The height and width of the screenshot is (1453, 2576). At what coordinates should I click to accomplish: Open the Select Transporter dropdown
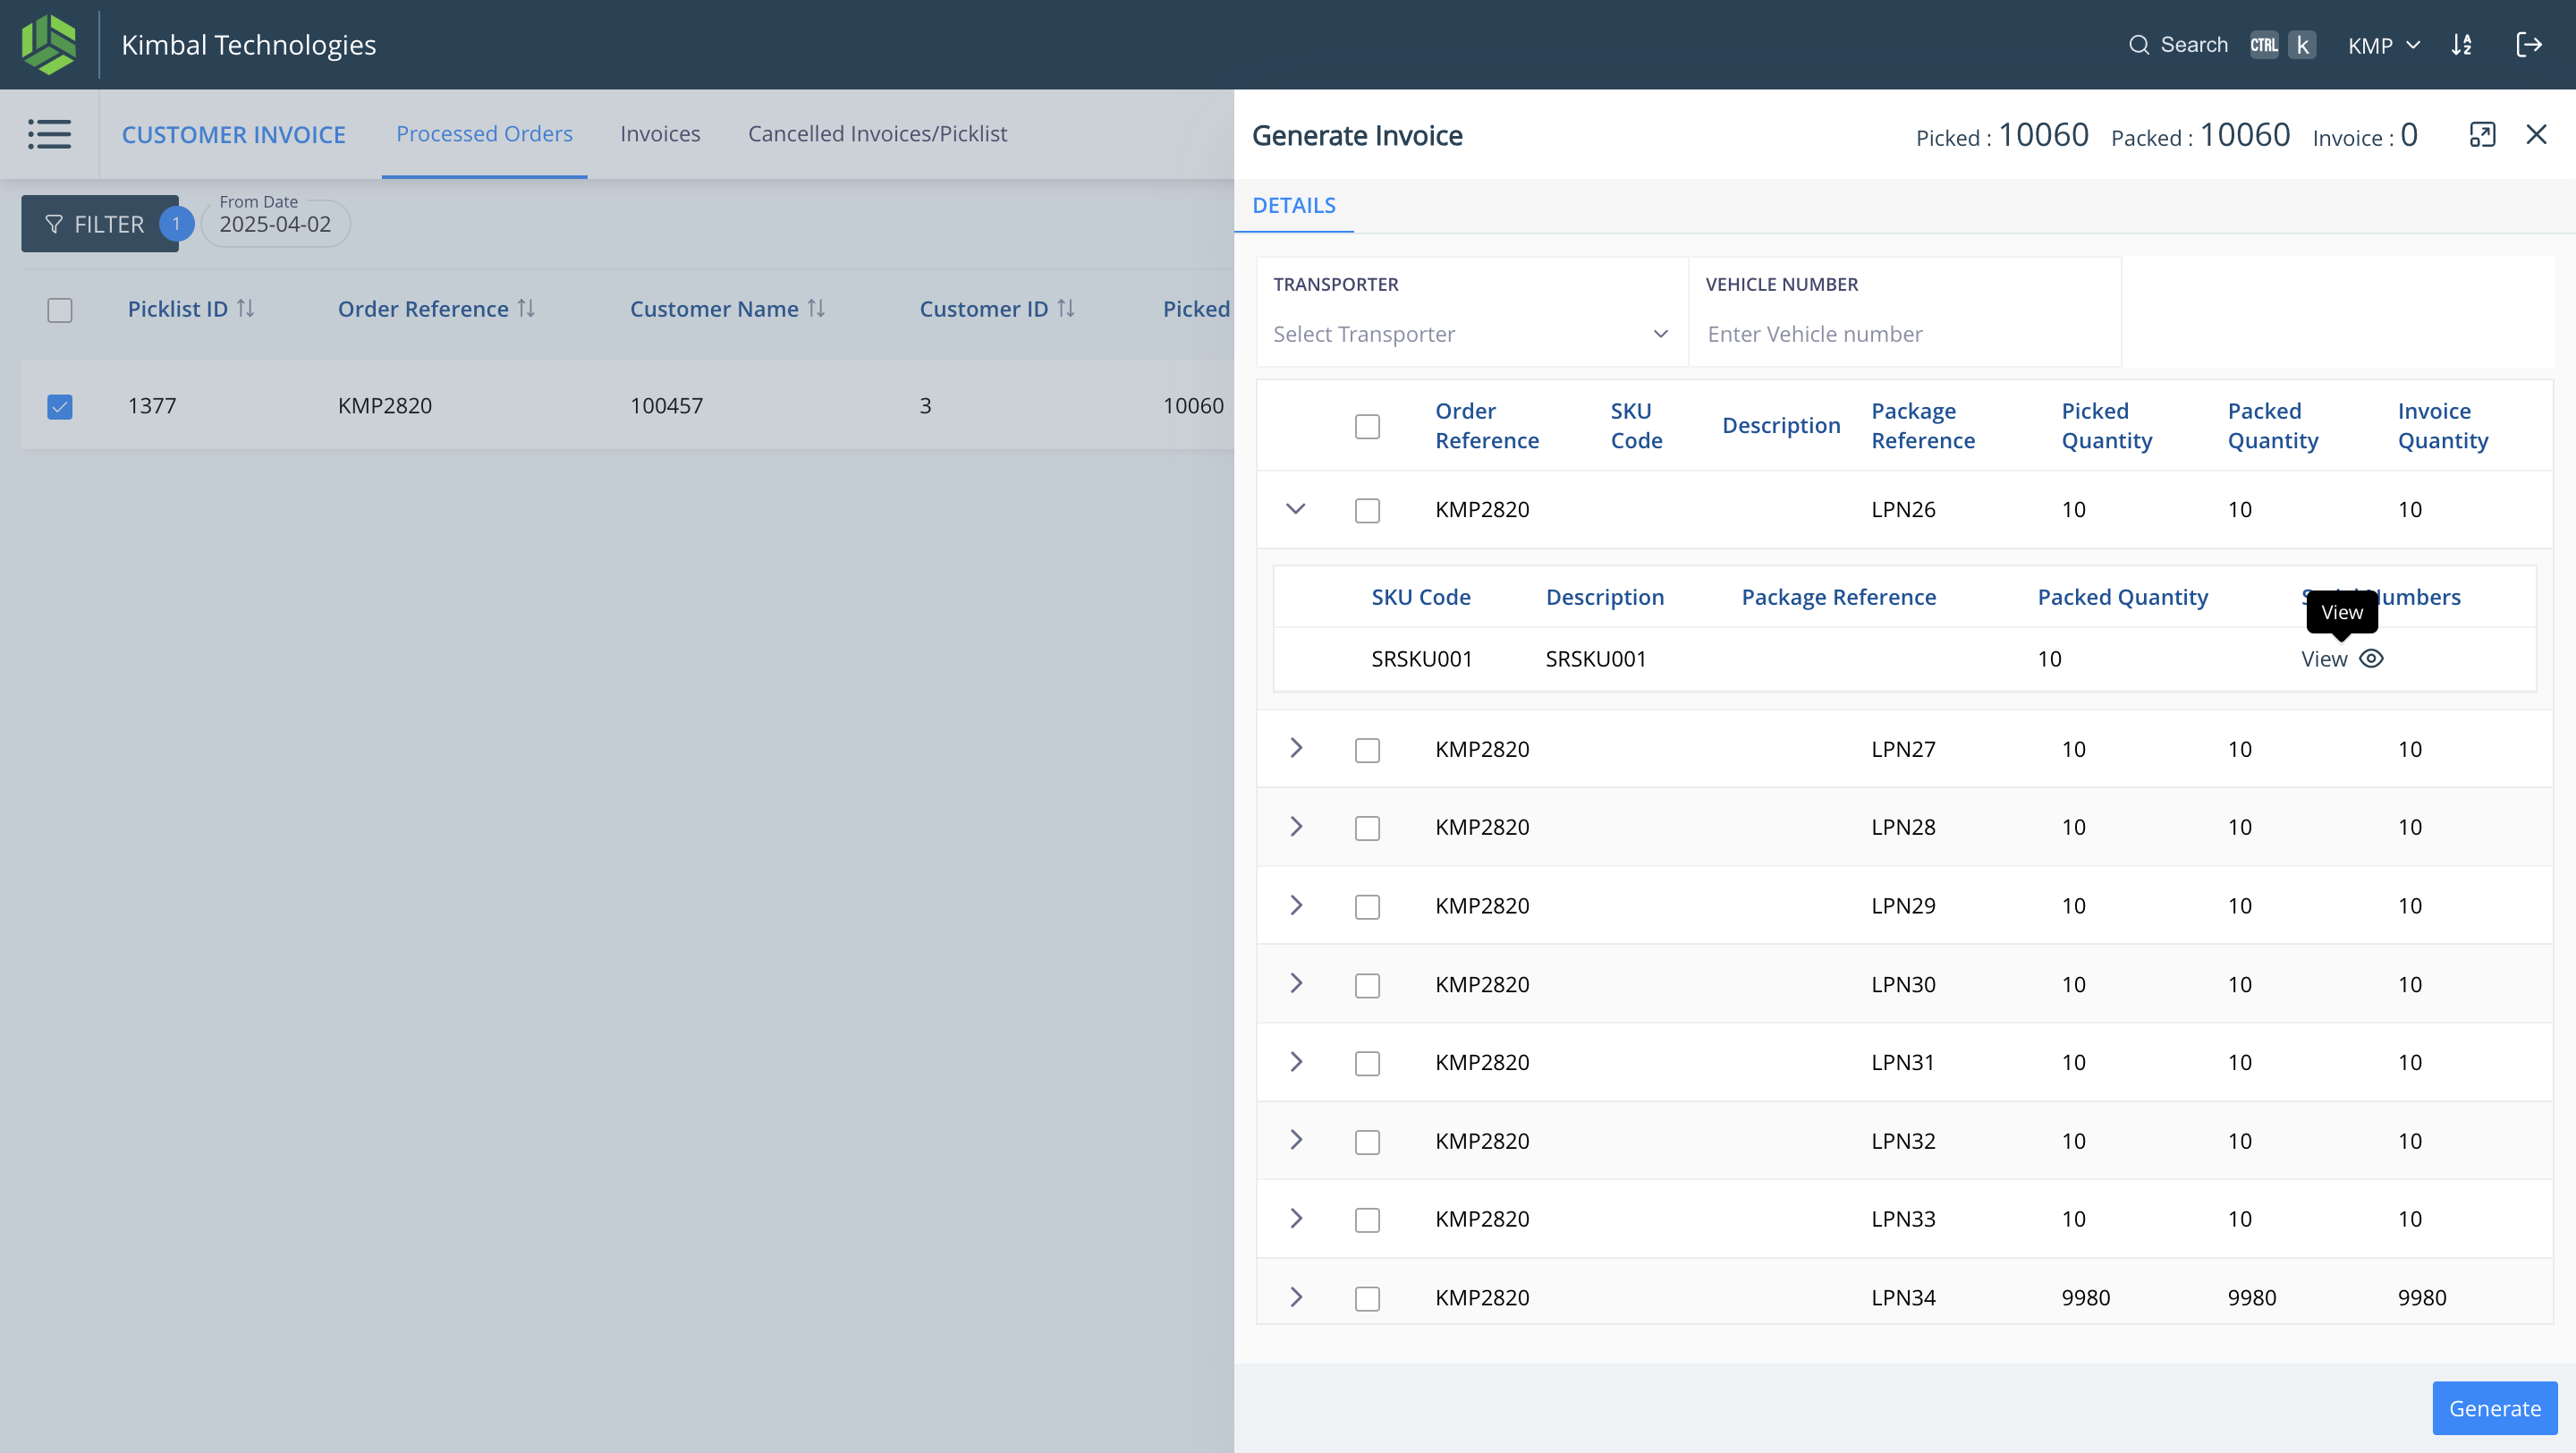1471,334
